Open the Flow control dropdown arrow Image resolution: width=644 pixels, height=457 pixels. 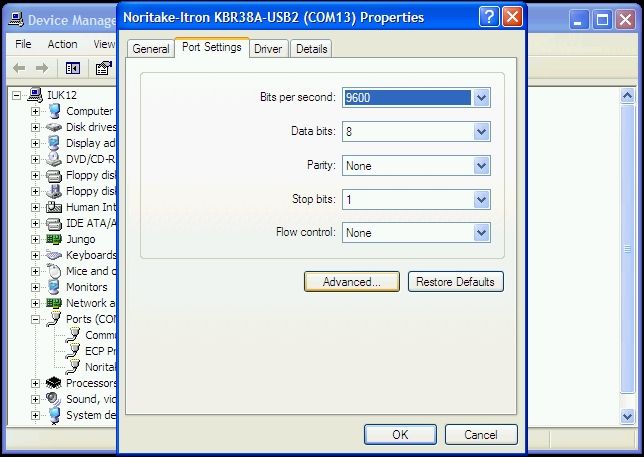coord(481,233)
